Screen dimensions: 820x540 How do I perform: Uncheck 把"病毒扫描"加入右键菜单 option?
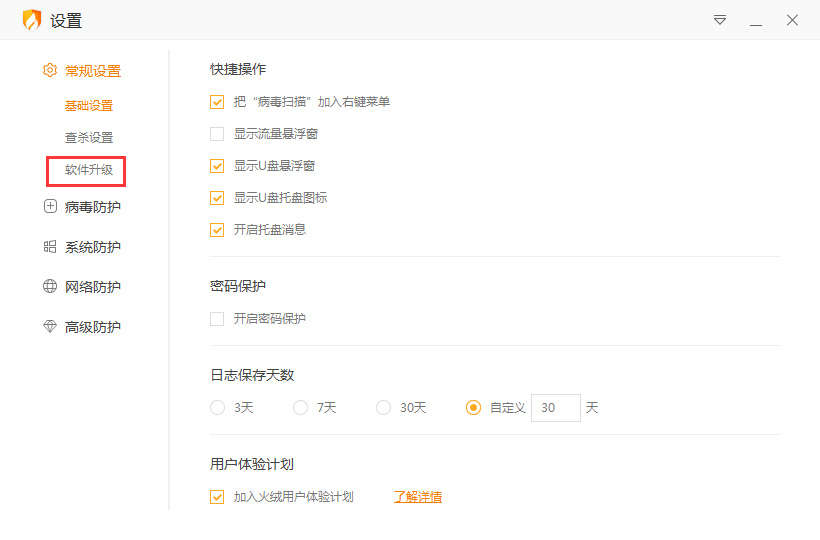[217, 102]
